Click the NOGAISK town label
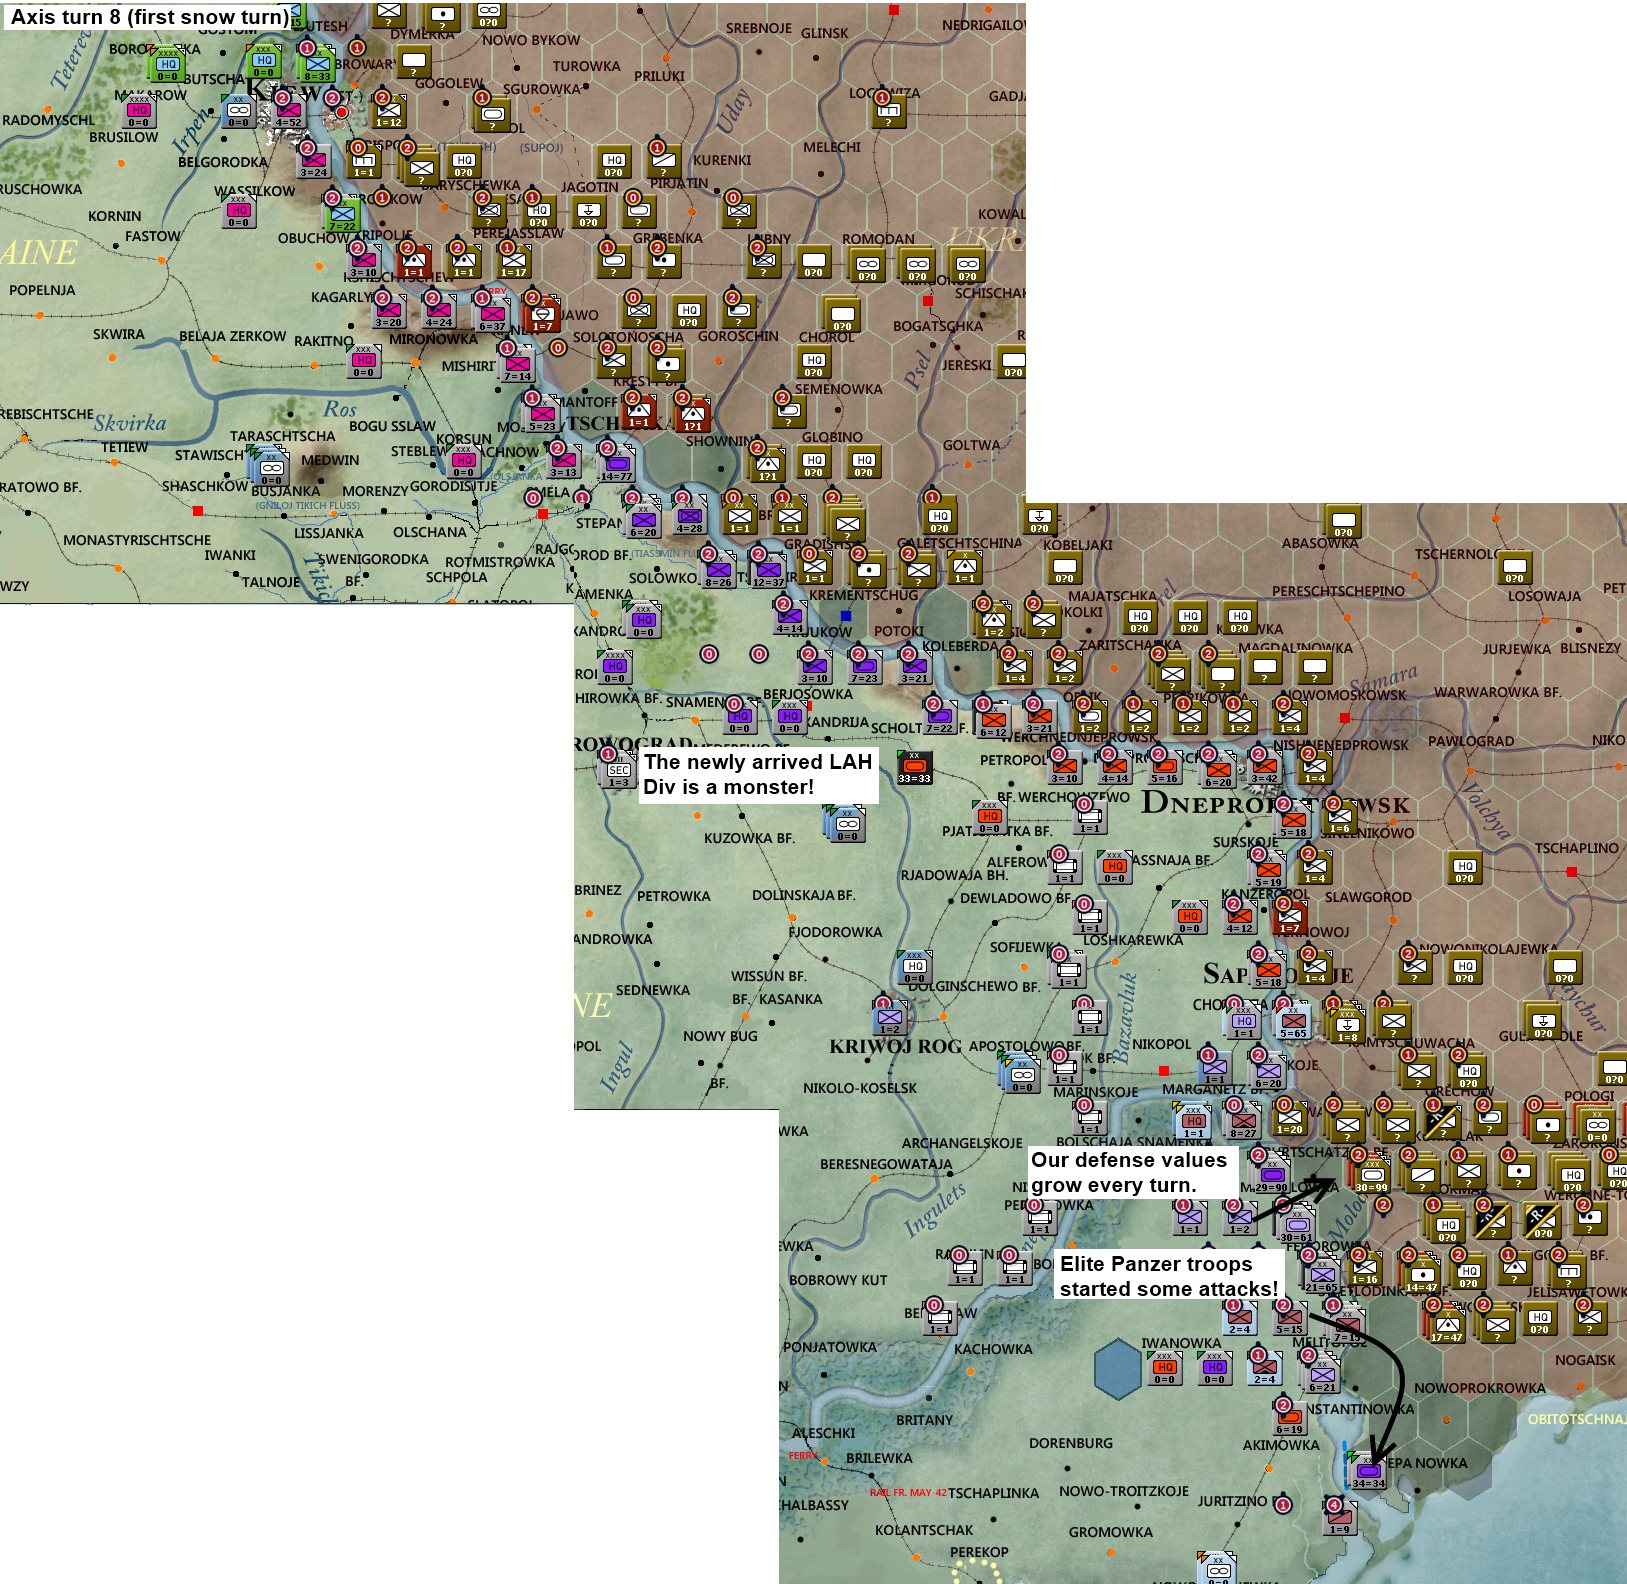1627x1584 pixels. [1585, 1360]
